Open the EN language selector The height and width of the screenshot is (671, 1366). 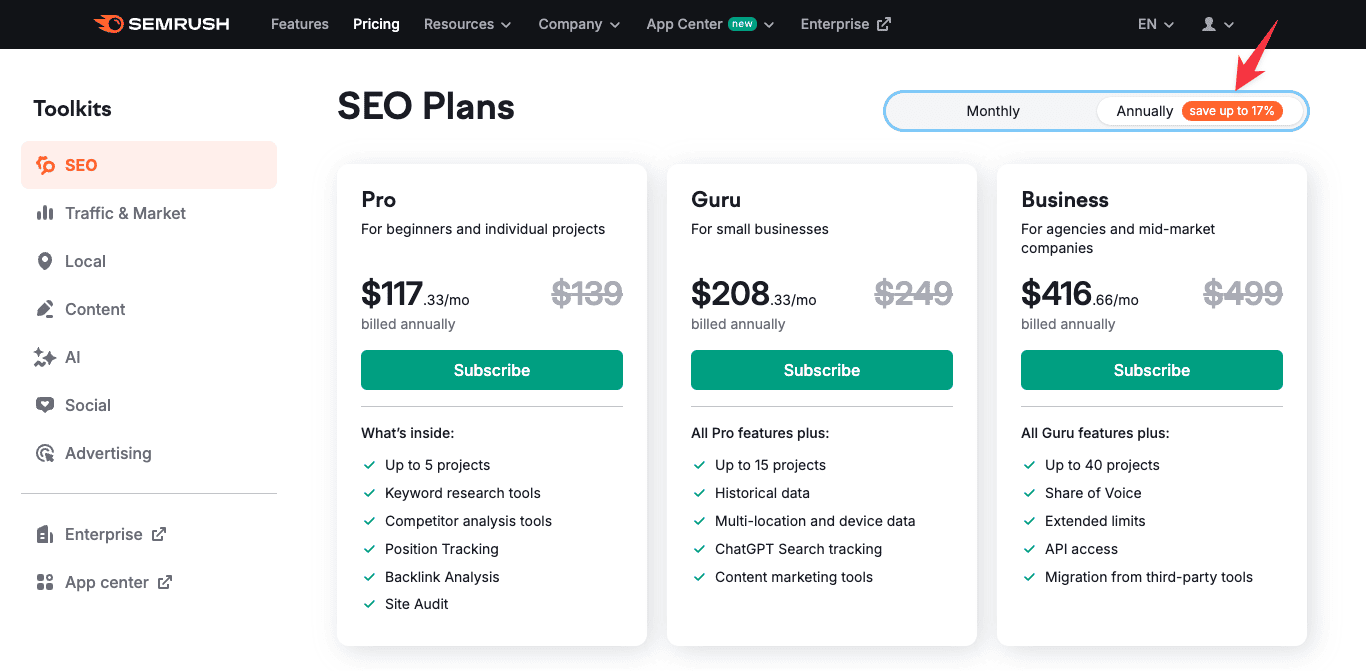[1156, 24]
